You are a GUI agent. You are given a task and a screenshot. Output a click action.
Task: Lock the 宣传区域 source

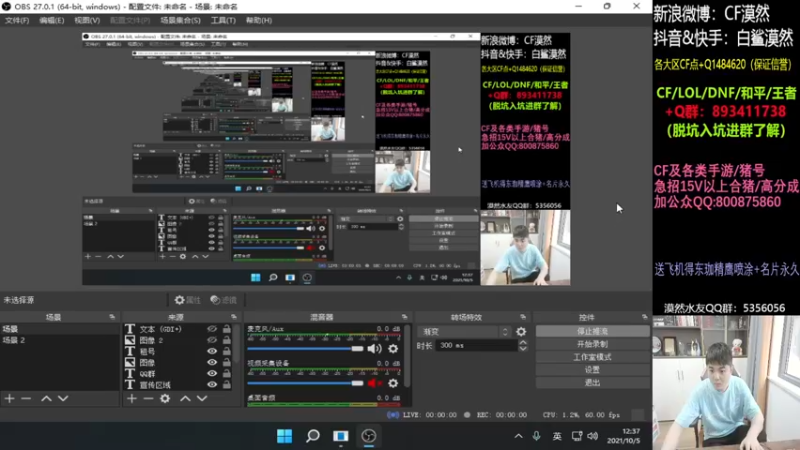point(227,385)
